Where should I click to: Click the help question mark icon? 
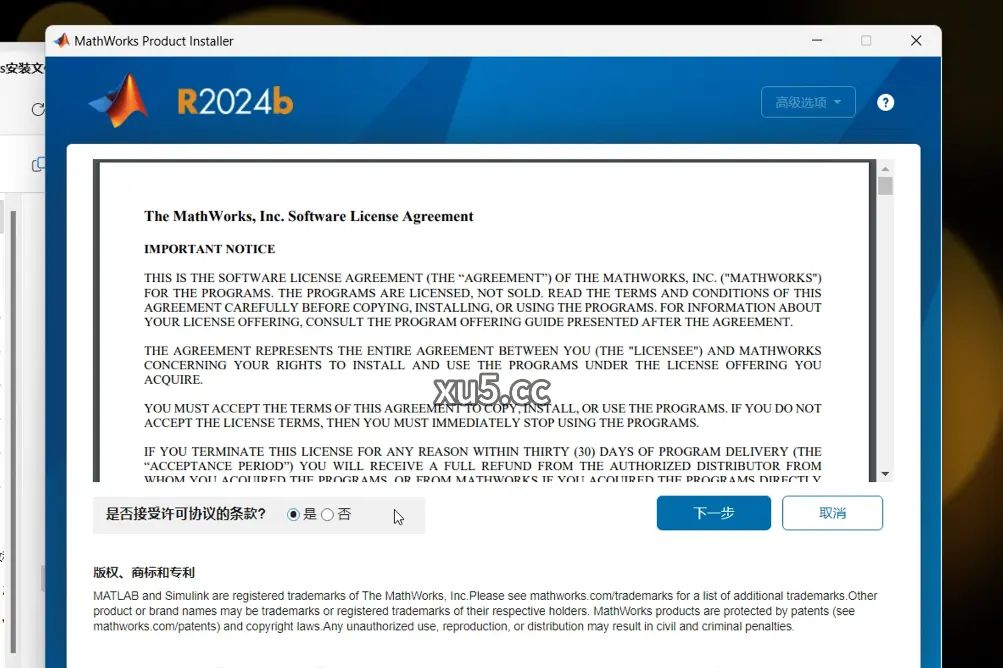pos(885,101)
